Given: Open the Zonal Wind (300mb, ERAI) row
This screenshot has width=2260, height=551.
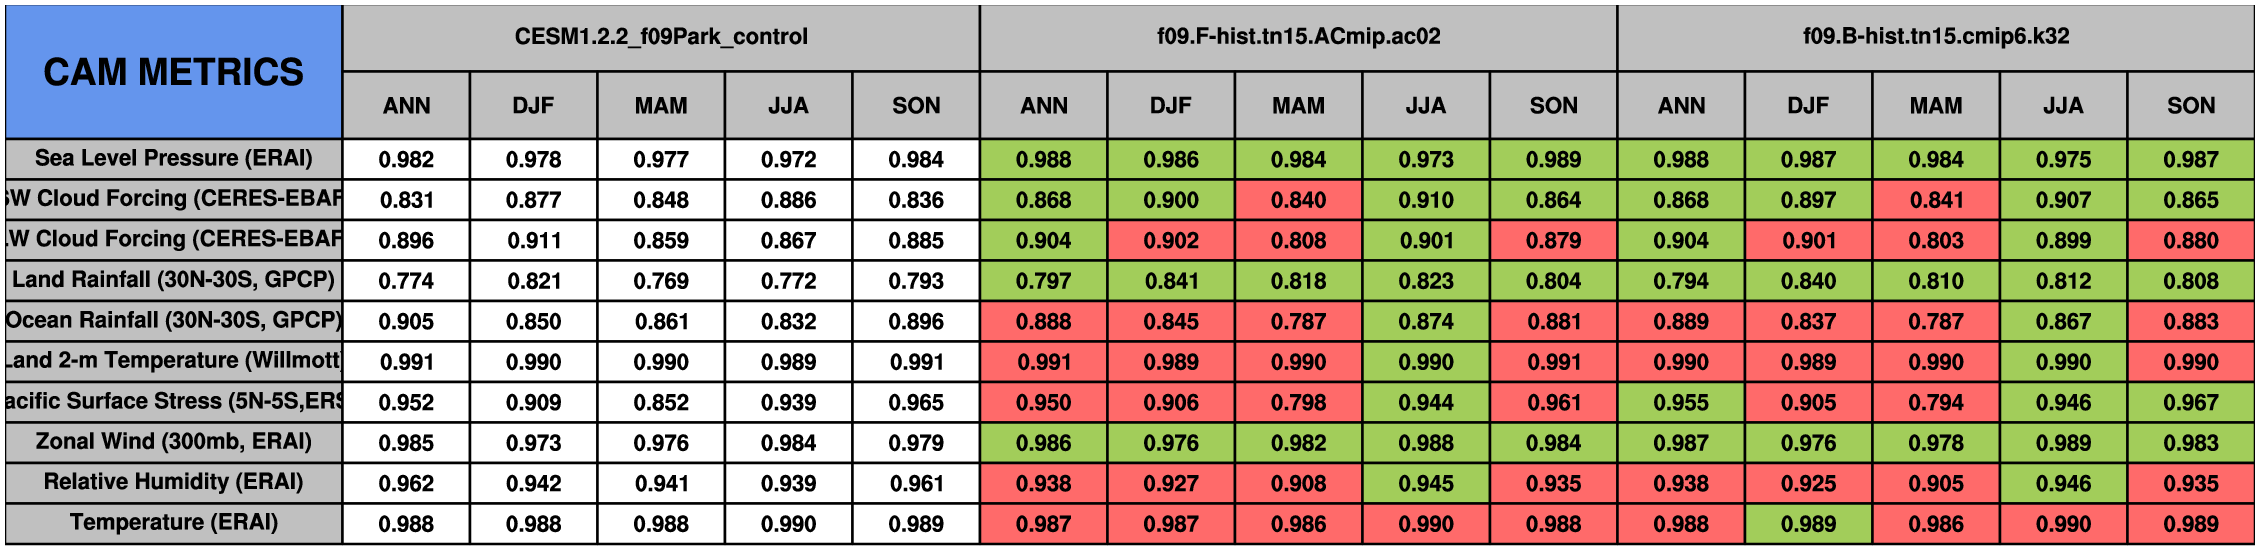Looking at the screenshot, I should pyautogui.click(x=173, y=442).
